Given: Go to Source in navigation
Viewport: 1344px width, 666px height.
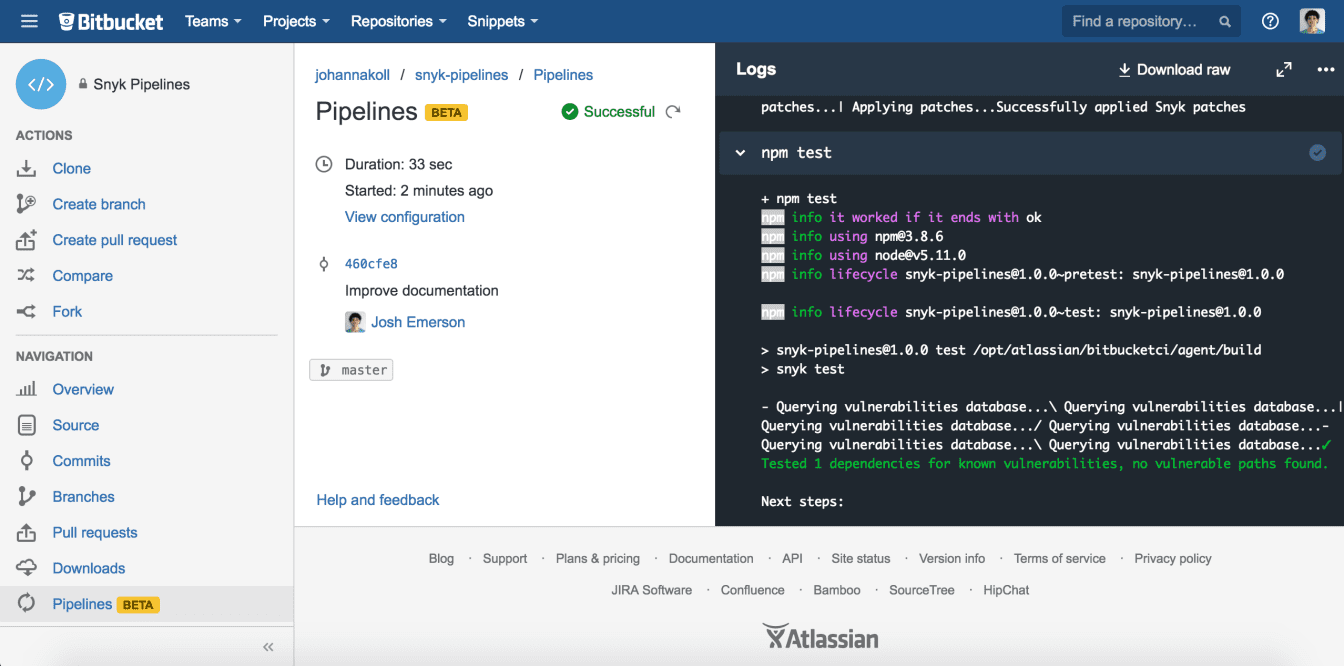Looking at the screenshot, I should [x=76, y=425].
